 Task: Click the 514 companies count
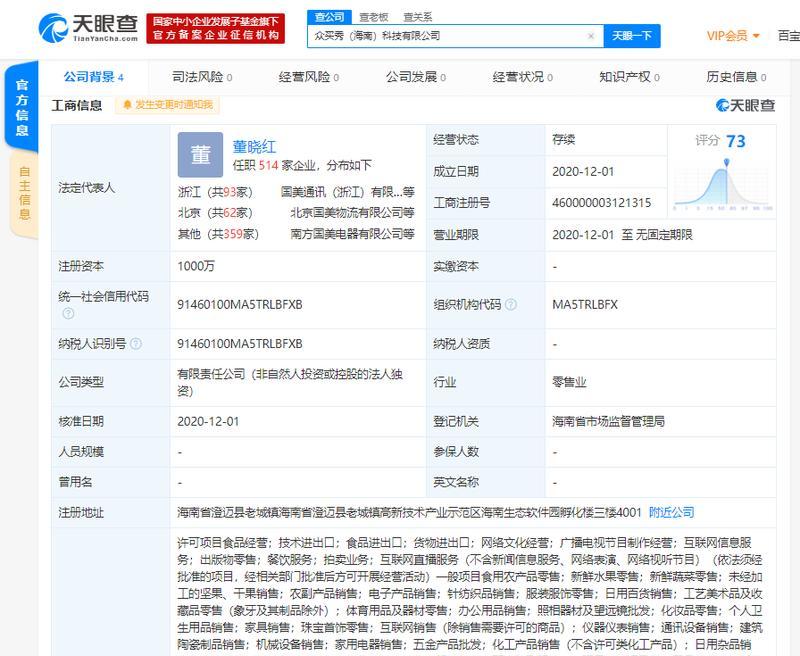coord(268,165)
